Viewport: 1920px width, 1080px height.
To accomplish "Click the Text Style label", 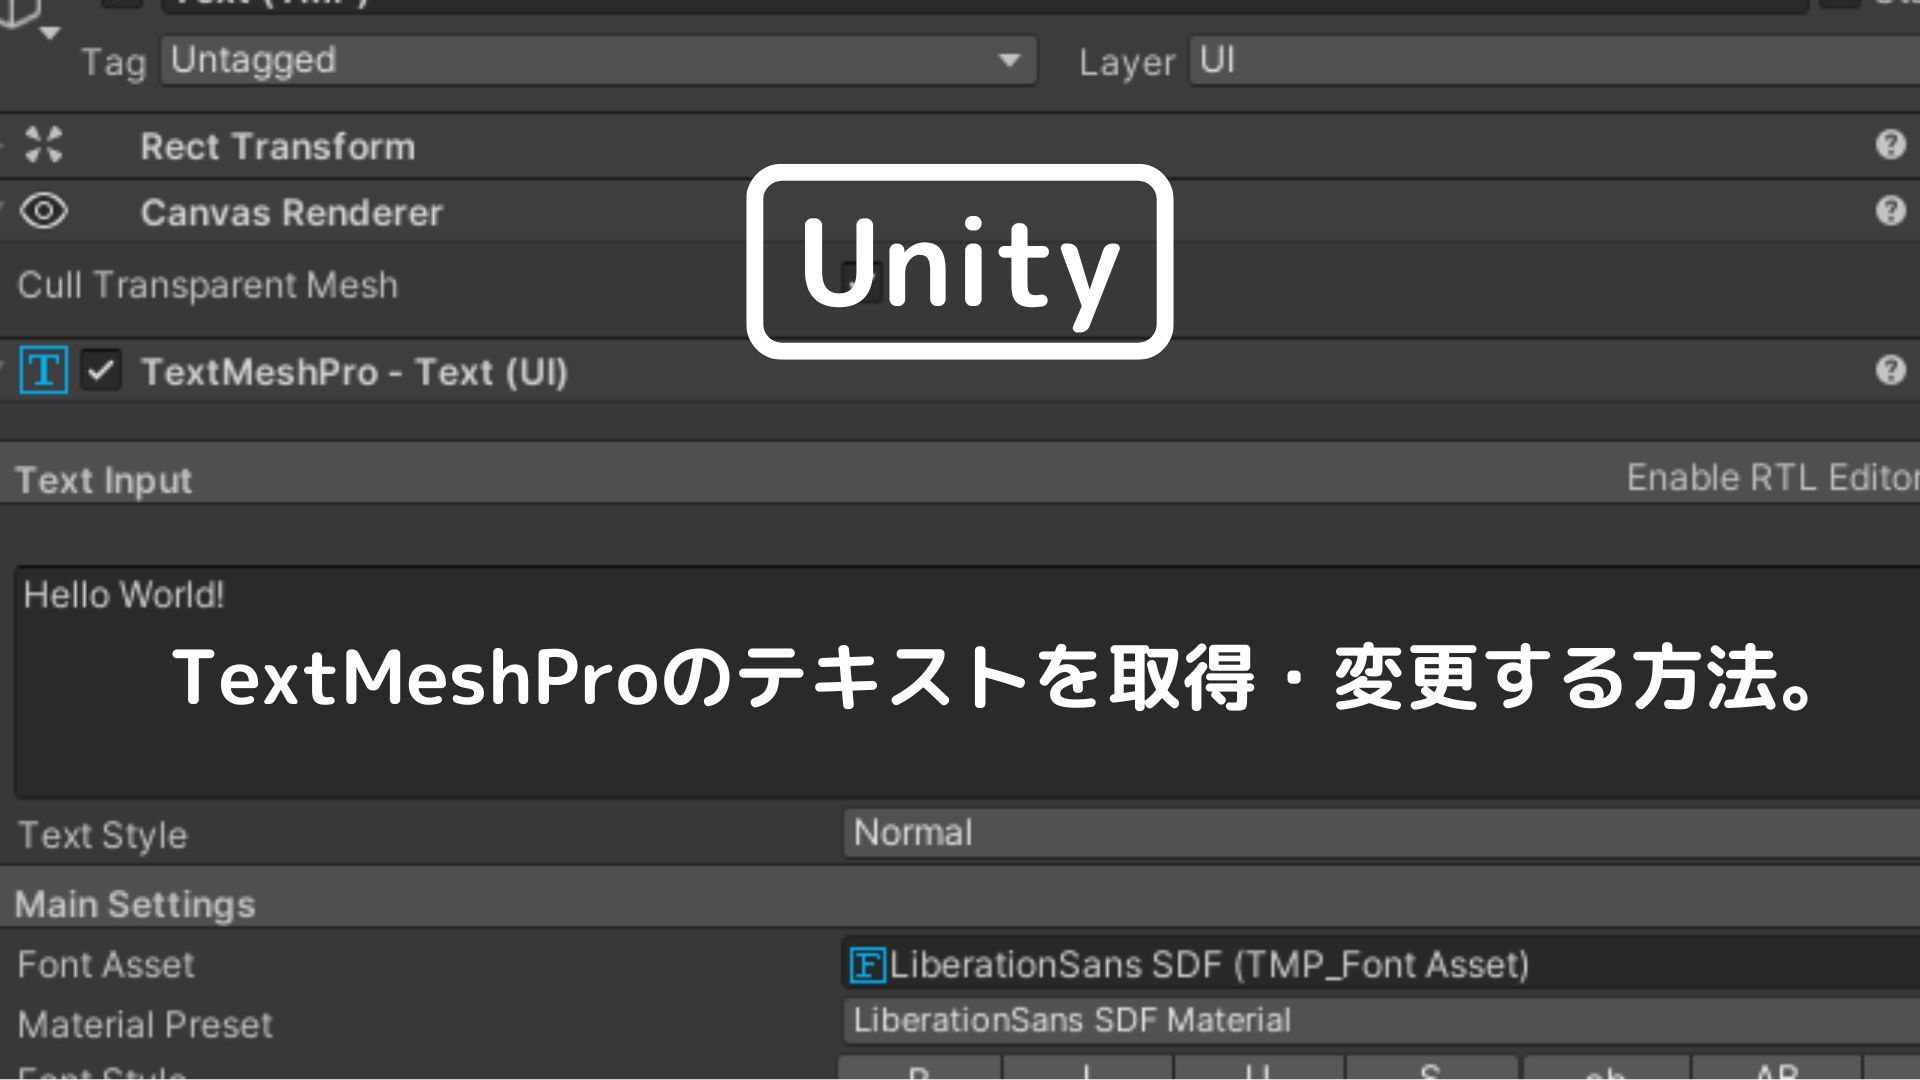I will (103, 835).
